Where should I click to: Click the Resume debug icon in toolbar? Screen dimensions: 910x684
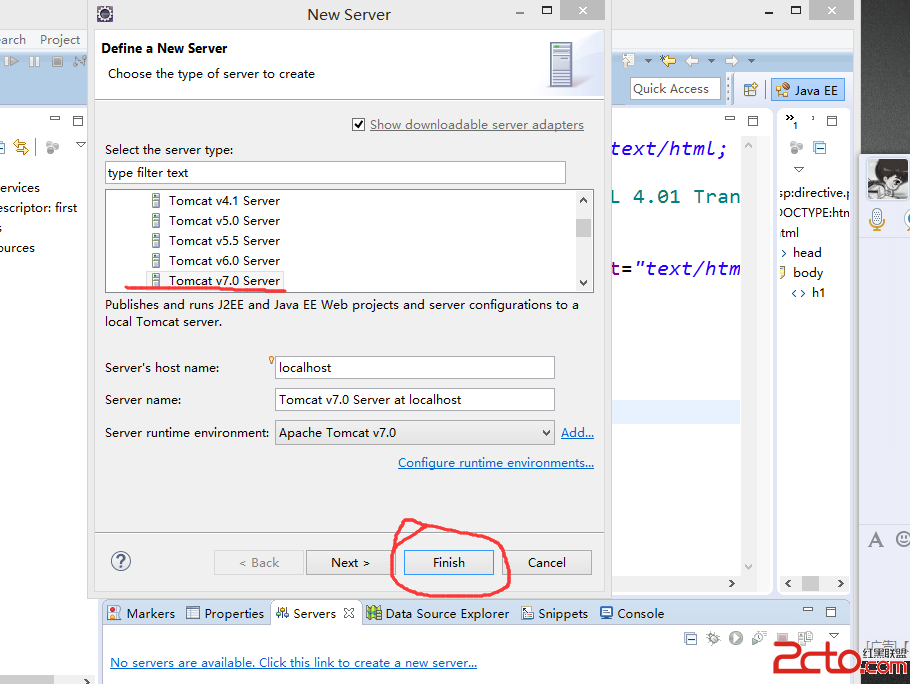pos(12,61)
